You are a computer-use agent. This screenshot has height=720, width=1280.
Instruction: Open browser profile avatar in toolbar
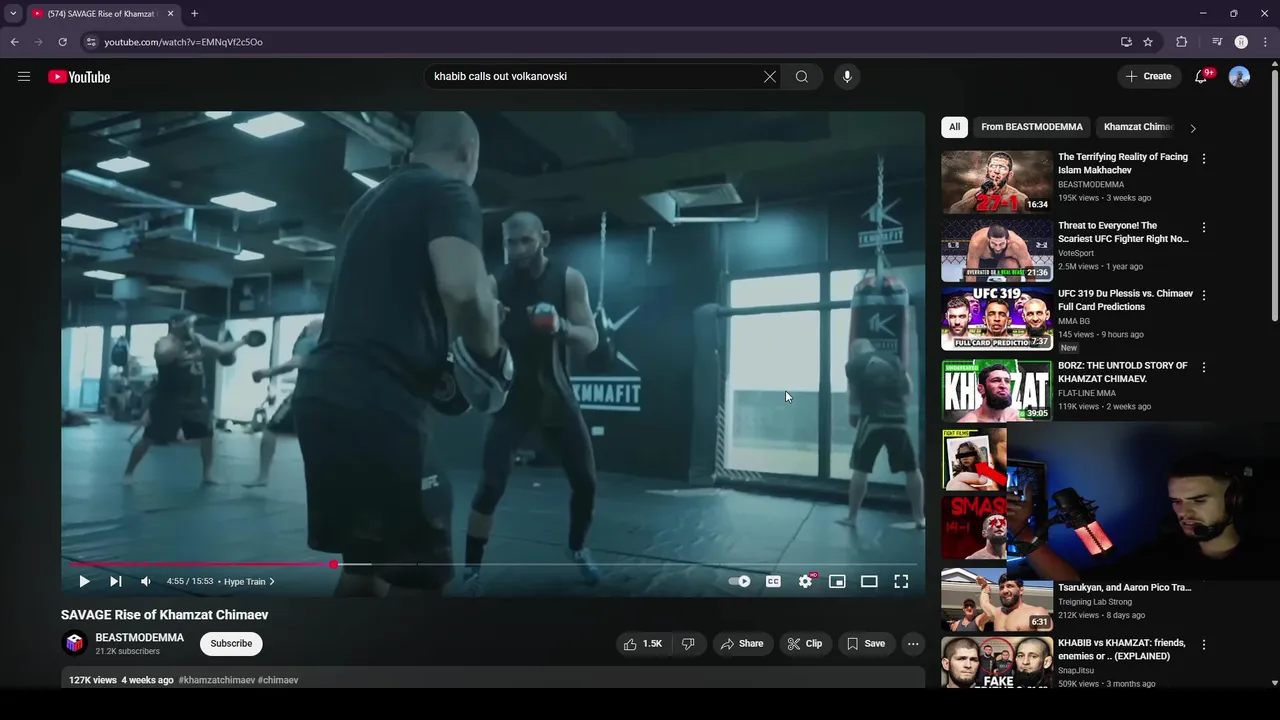click(x=1241, y=42)
